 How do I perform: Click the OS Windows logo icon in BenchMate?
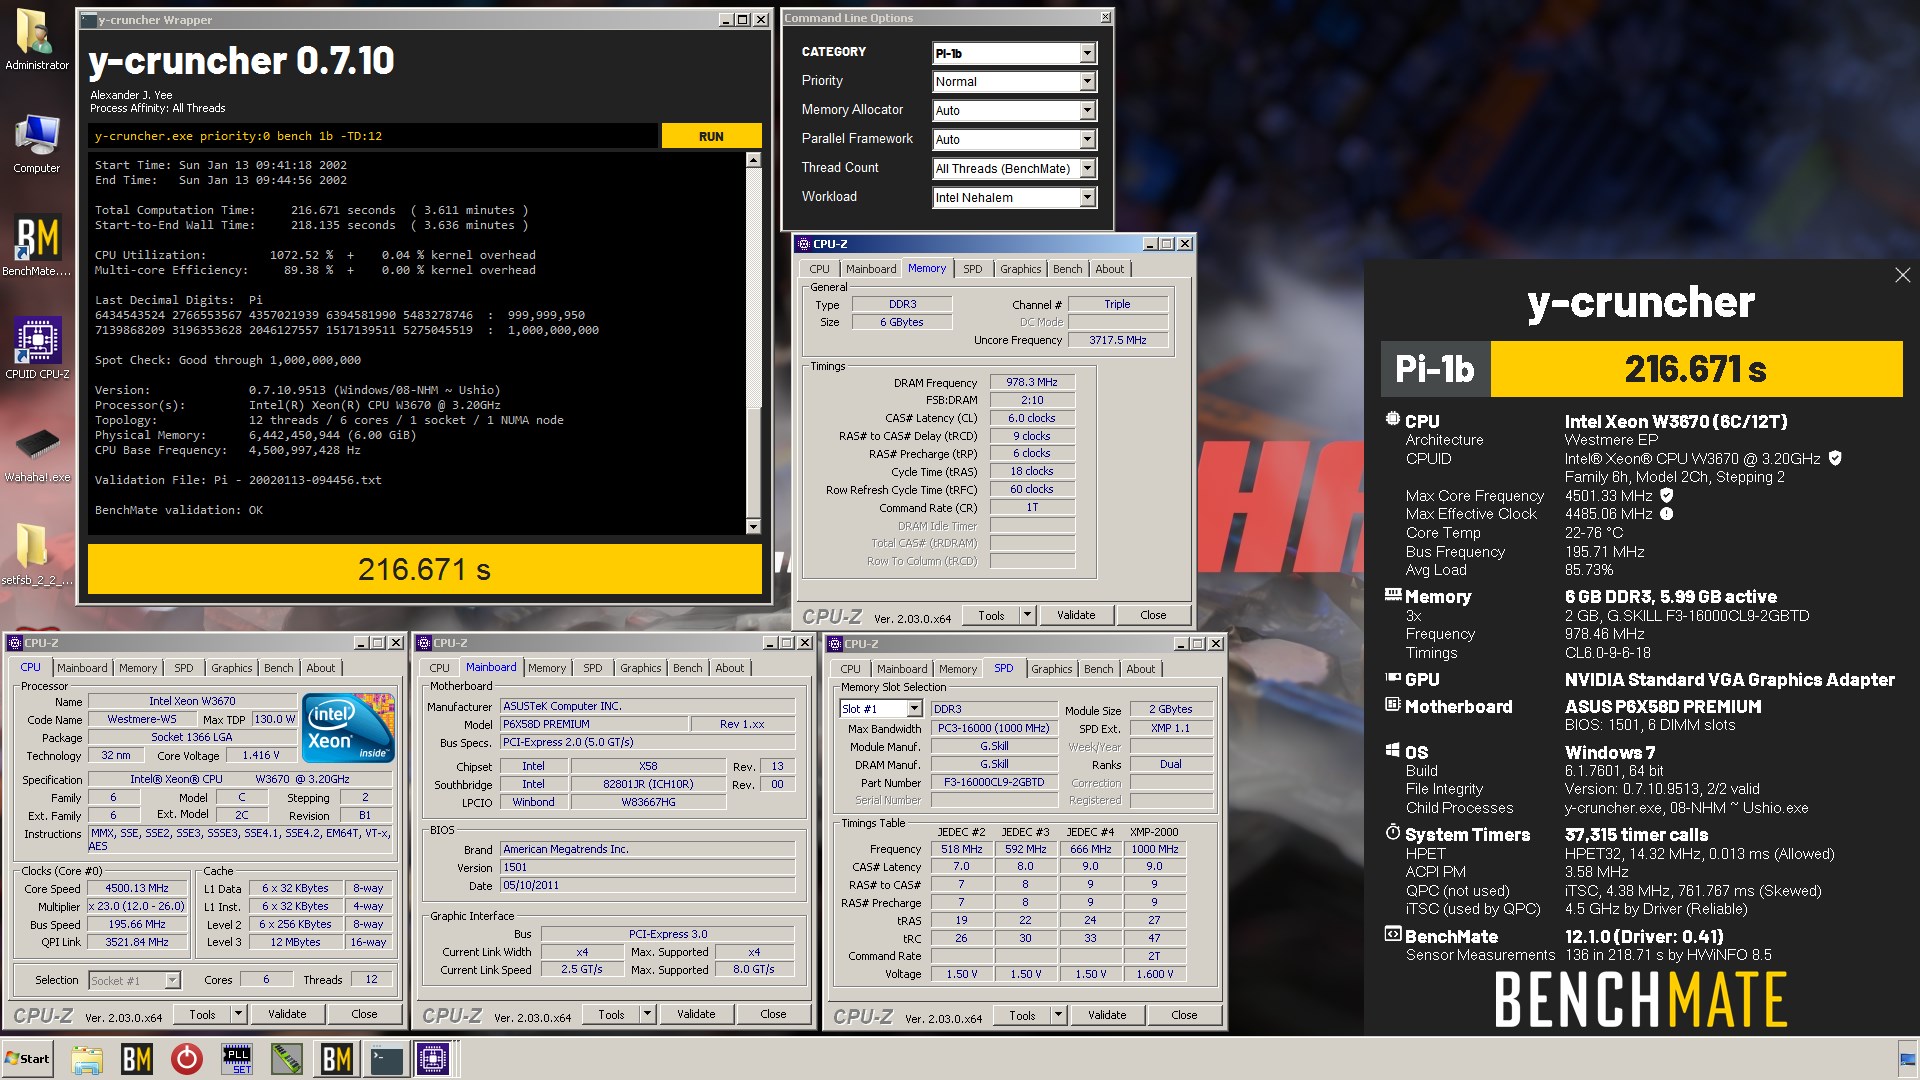(1392, 750)
